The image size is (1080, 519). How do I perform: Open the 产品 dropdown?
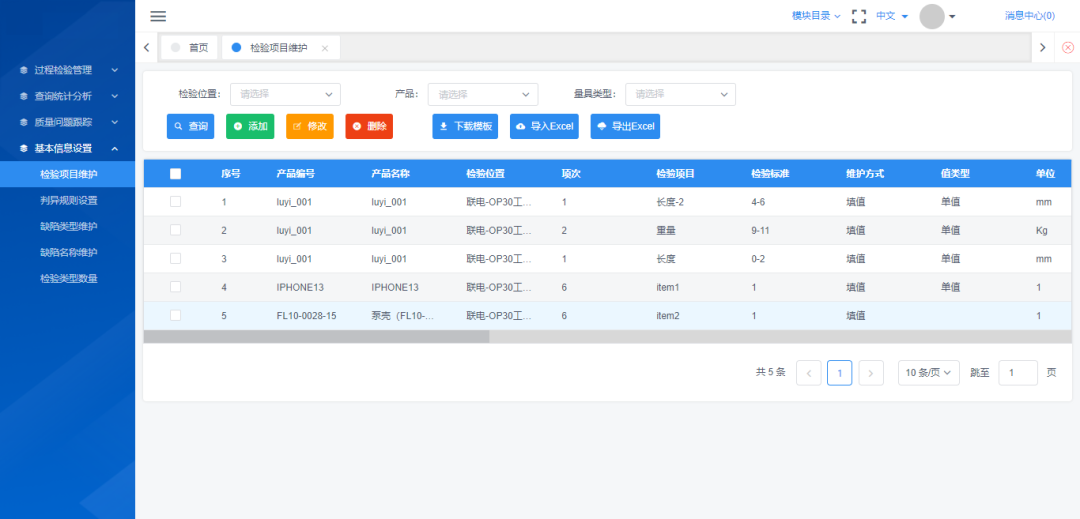(x=483, y=94)
